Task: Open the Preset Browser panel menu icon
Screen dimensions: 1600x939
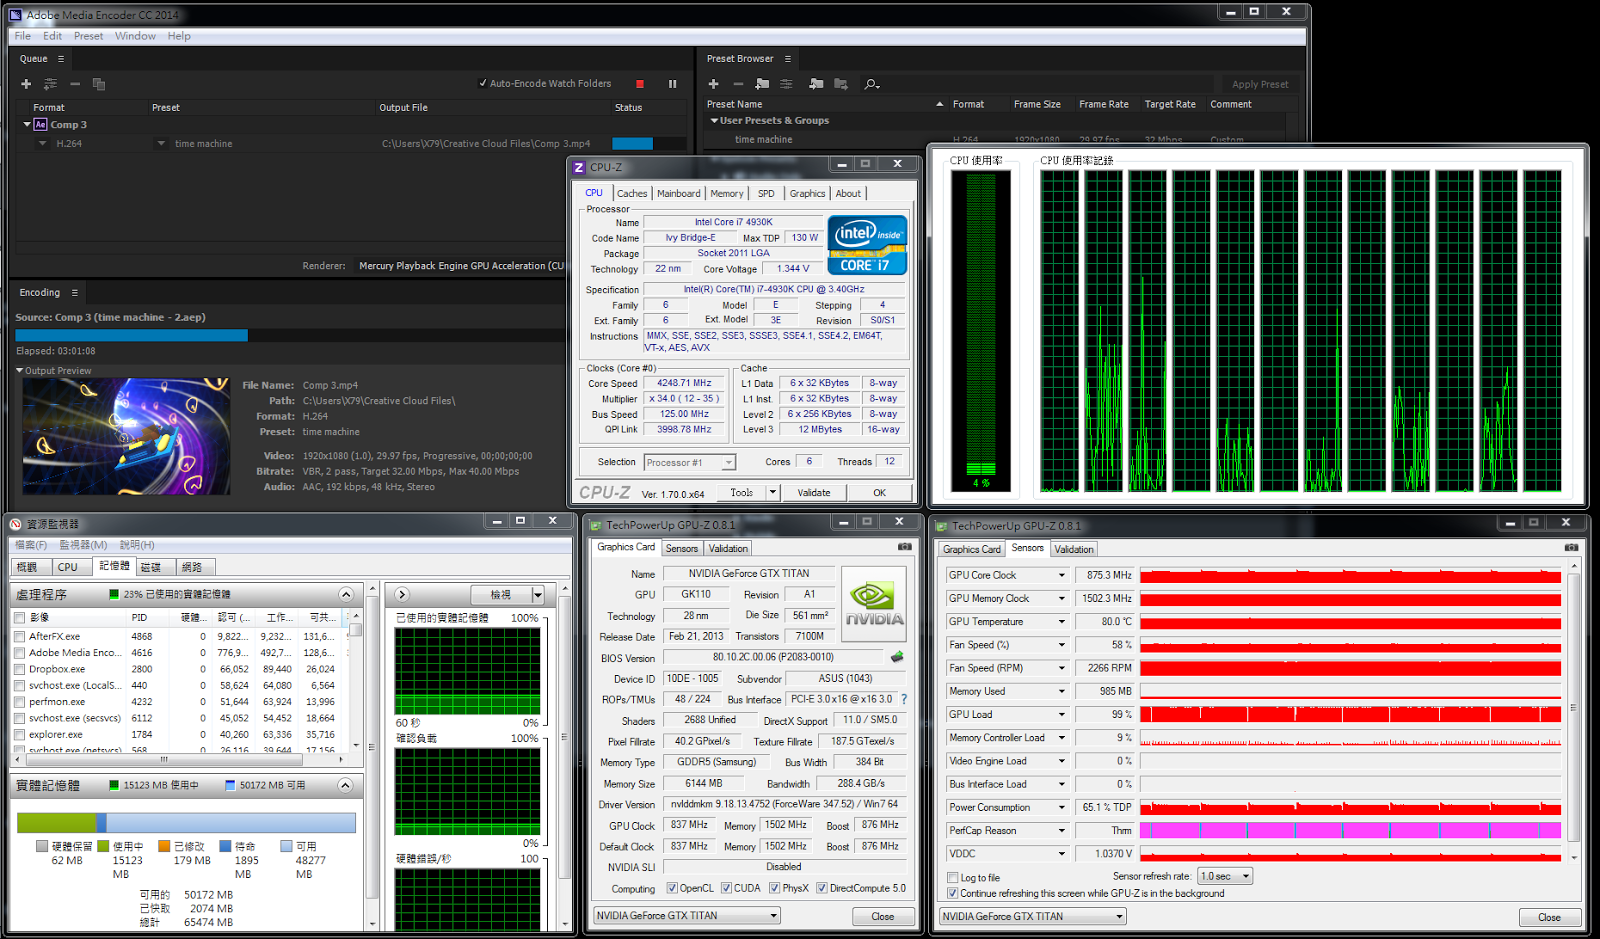Action: pos(788,59)
